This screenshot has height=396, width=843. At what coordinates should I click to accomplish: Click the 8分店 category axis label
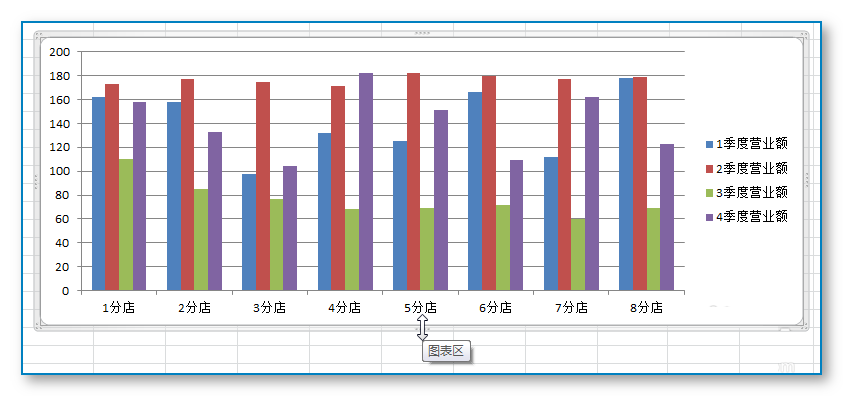[646, 308]
